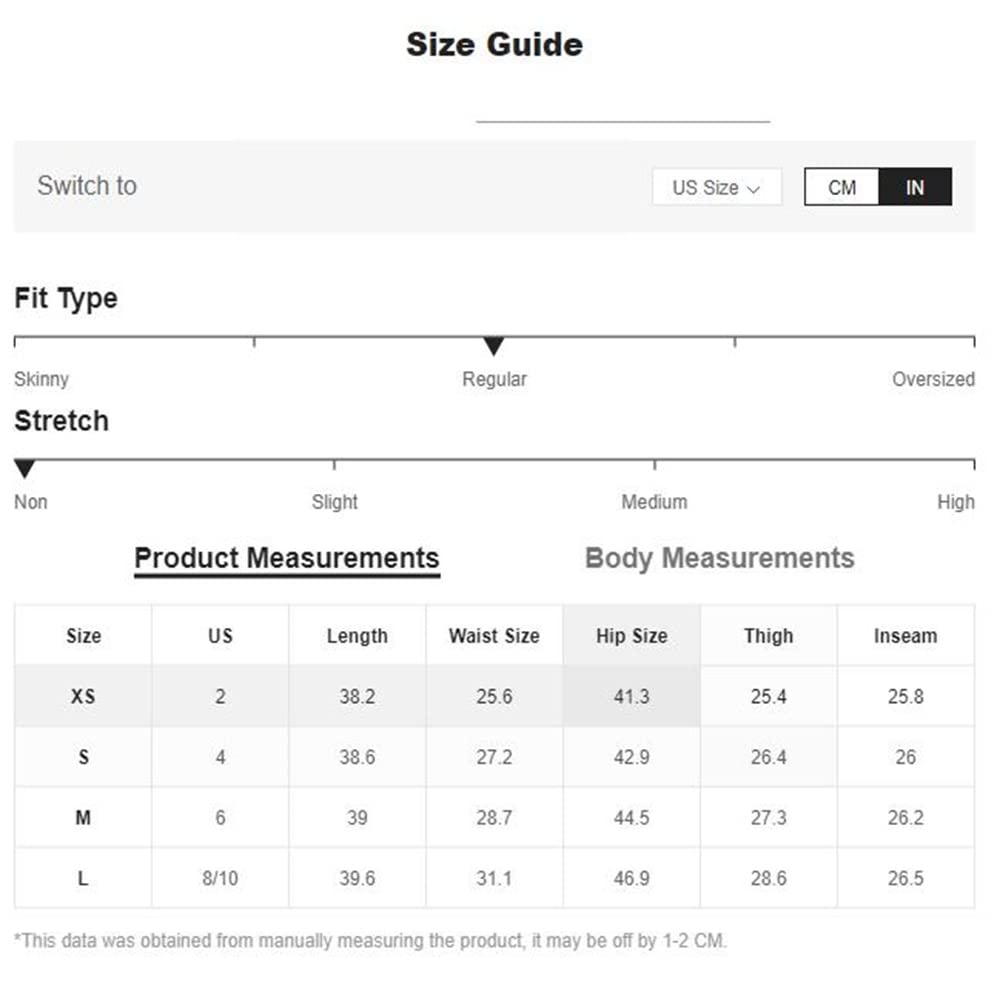Image resolution: width=1000 pixels, height=1000 pixels.
Task: Click the Thigh column header
Action: pos(768,636)
